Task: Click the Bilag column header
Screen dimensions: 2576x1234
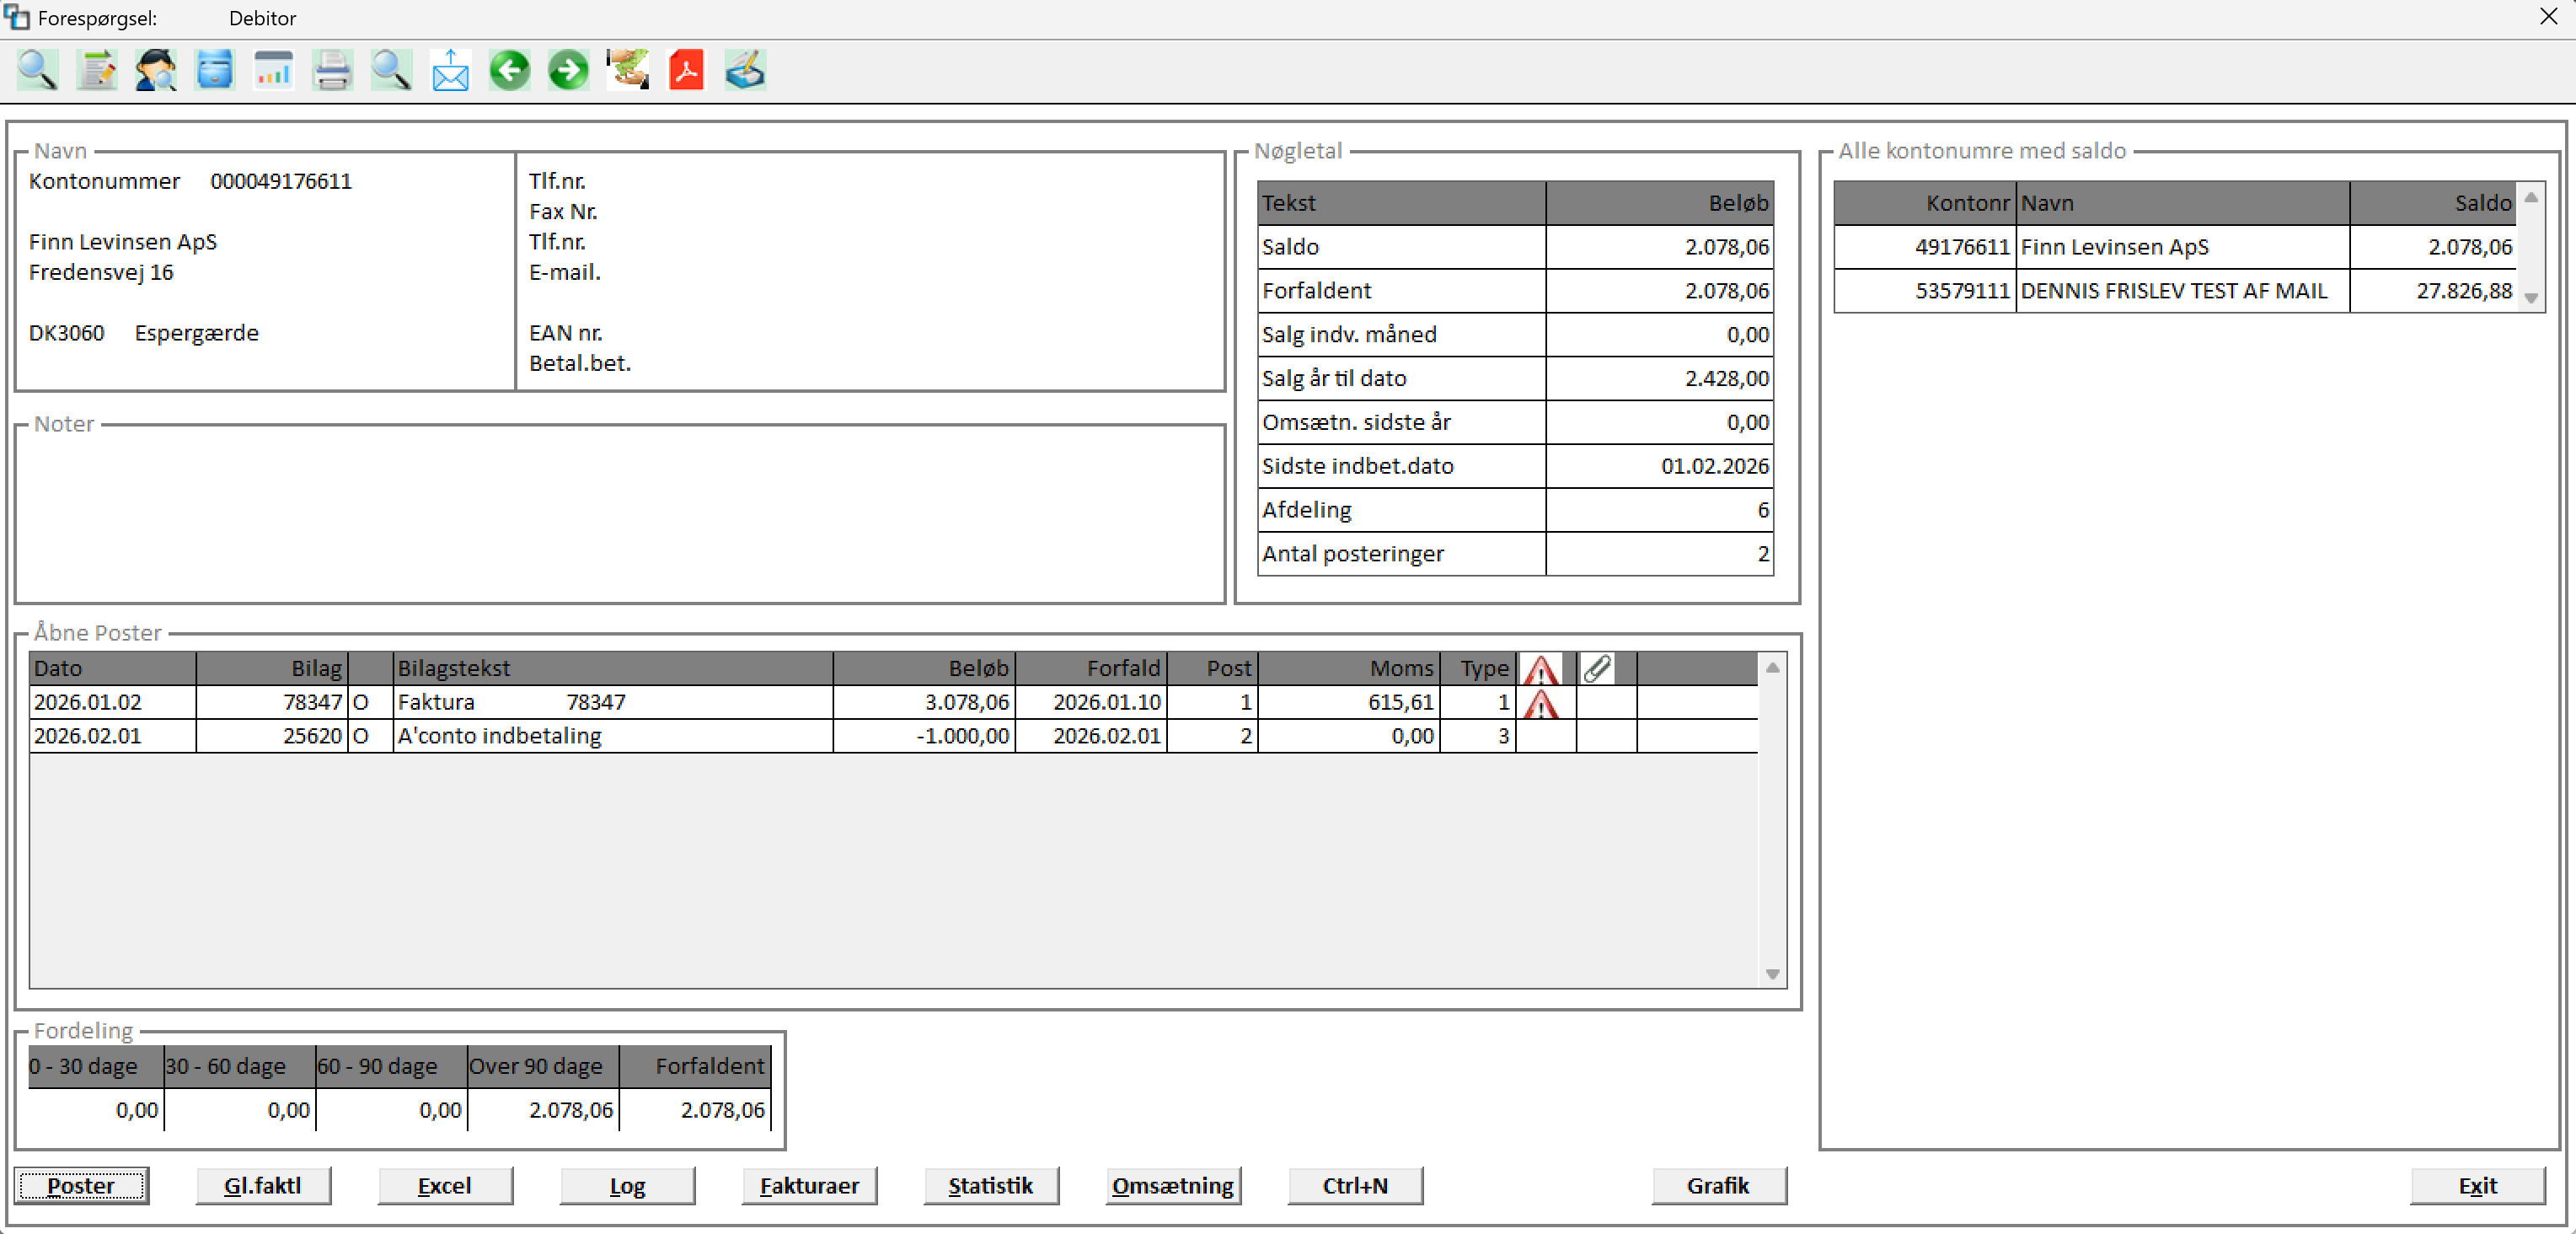Action: [272, 668]
